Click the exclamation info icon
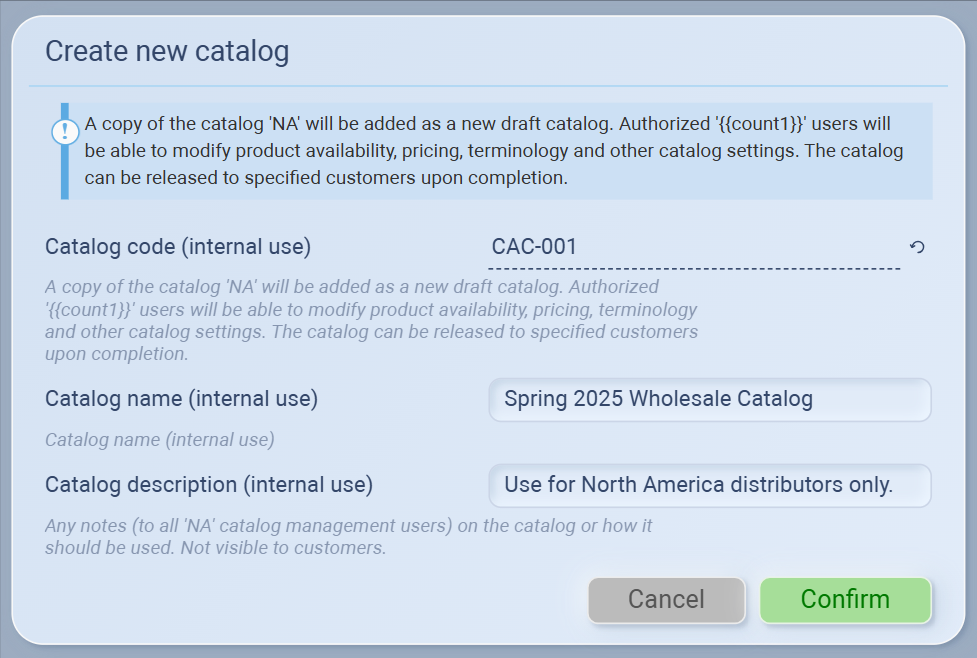Viewport: 977px width, 658px height. click(x=65, y=131)
